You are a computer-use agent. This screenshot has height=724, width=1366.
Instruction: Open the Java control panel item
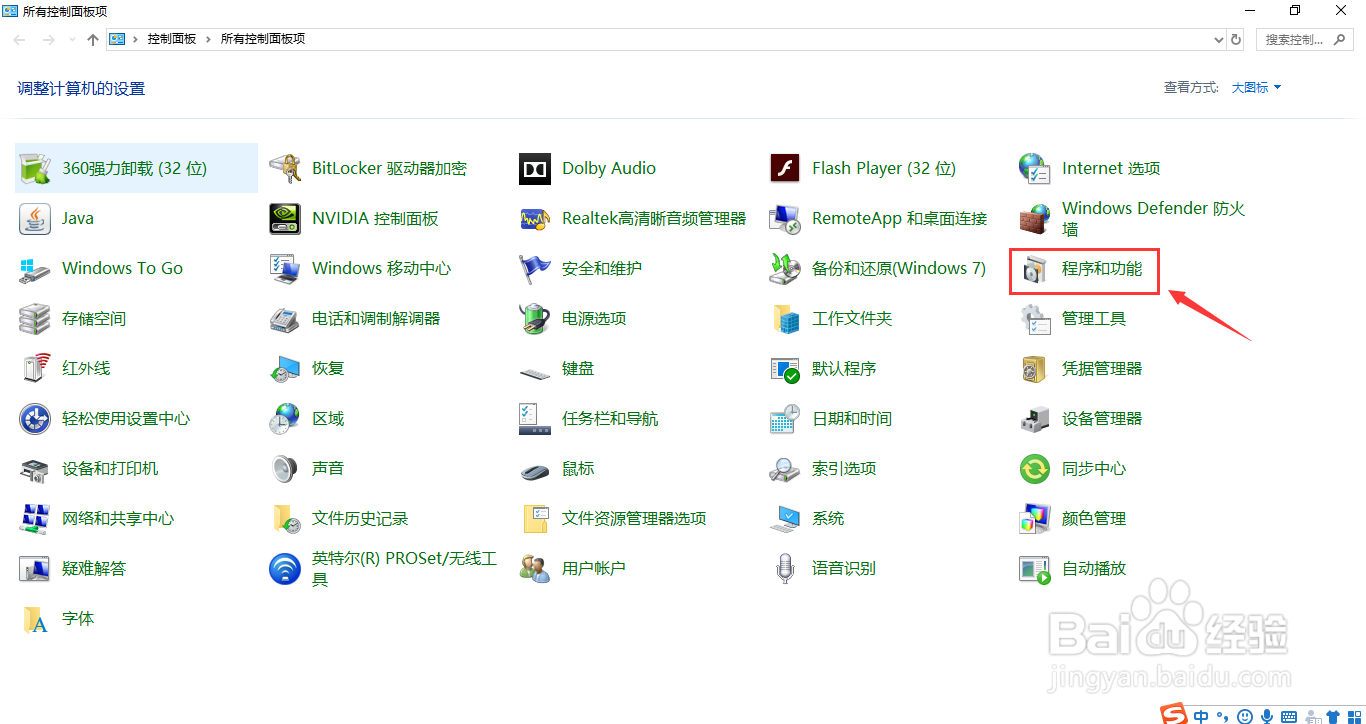point(77,218)
